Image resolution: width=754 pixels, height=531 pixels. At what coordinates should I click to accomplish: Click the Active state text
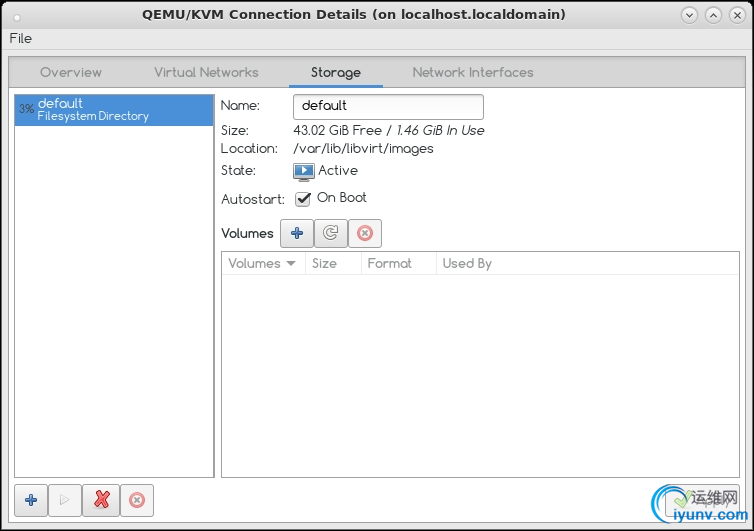(x=338, y=170)
